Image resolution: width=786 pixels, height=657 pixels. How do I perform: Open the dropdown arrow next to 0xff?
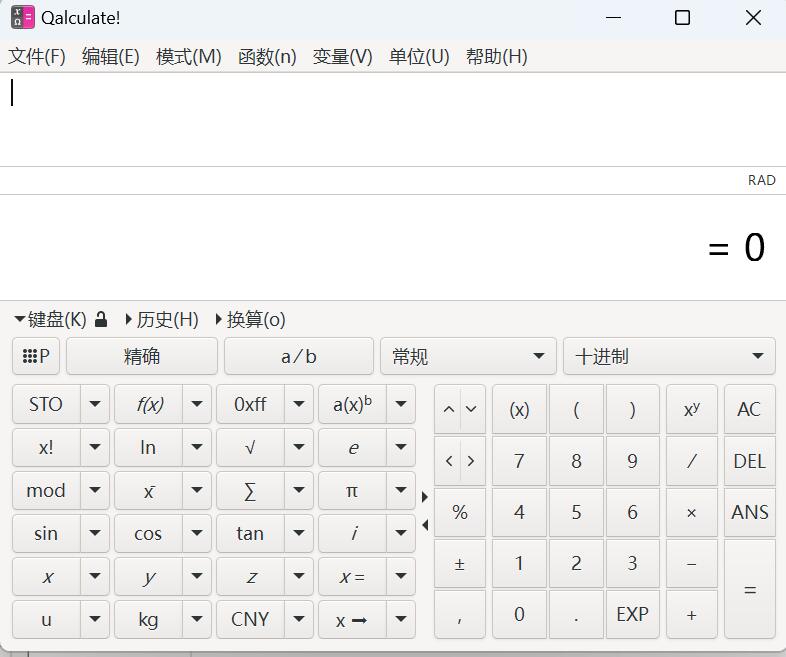pos(299,404)
